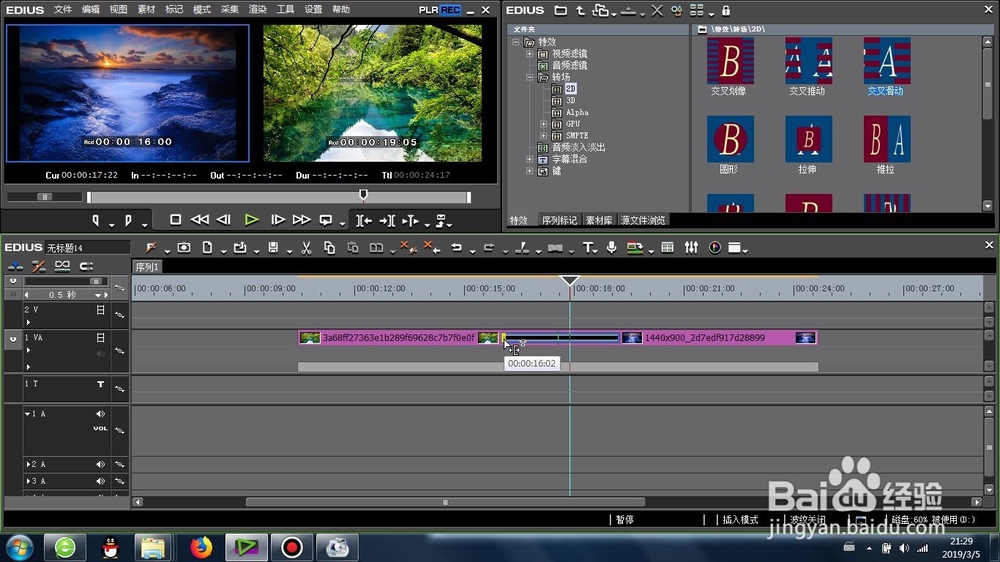The image size is (1000, 562).
Task: Switch to the 序列标记 tab
Action: [x=559, y=220]
